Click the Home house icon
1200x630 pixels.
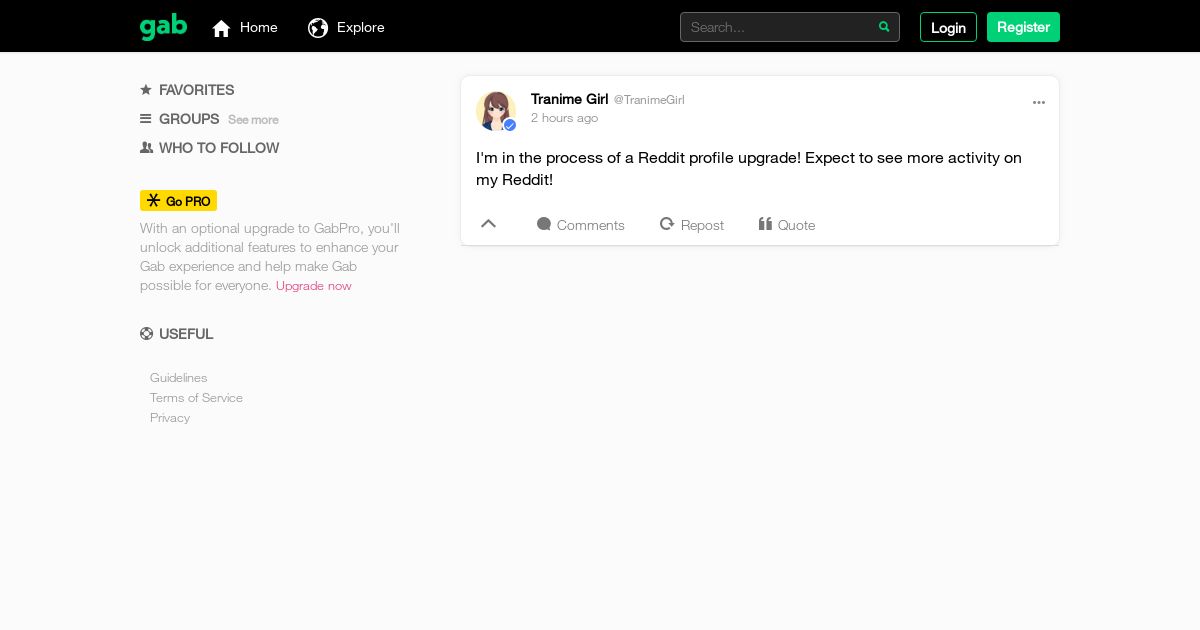coord(221,28)
